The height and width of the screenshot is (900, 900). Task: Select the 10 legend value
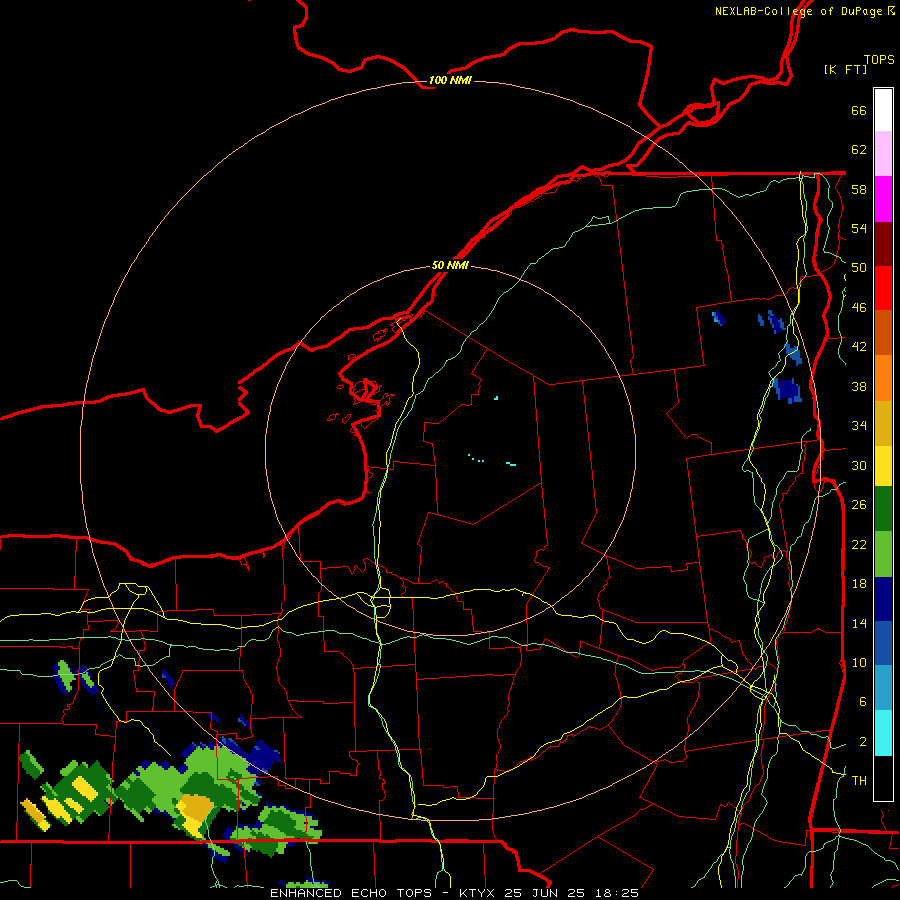point(859,662)
